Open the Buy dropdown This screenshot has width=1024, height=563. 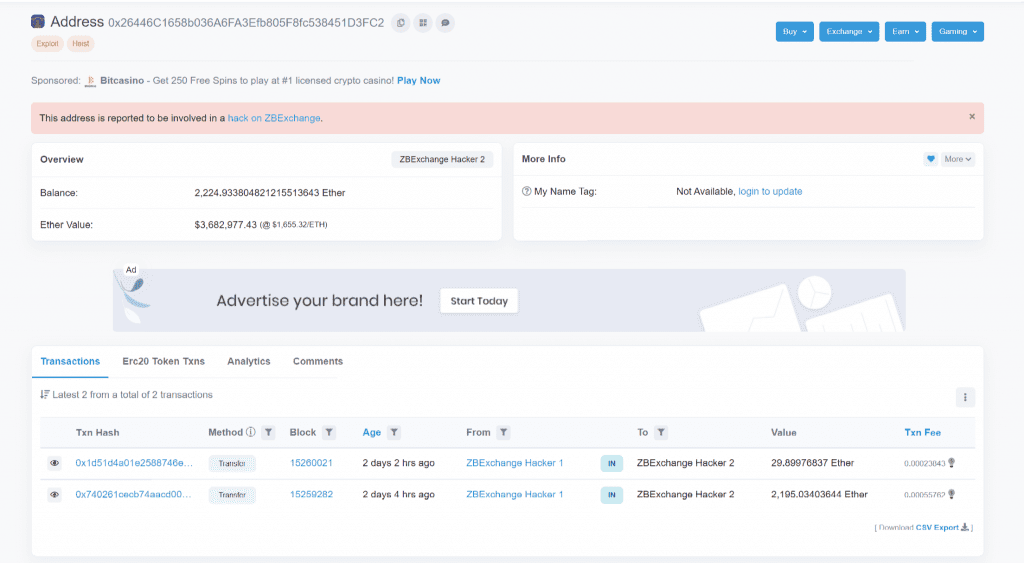pos(795,31)
